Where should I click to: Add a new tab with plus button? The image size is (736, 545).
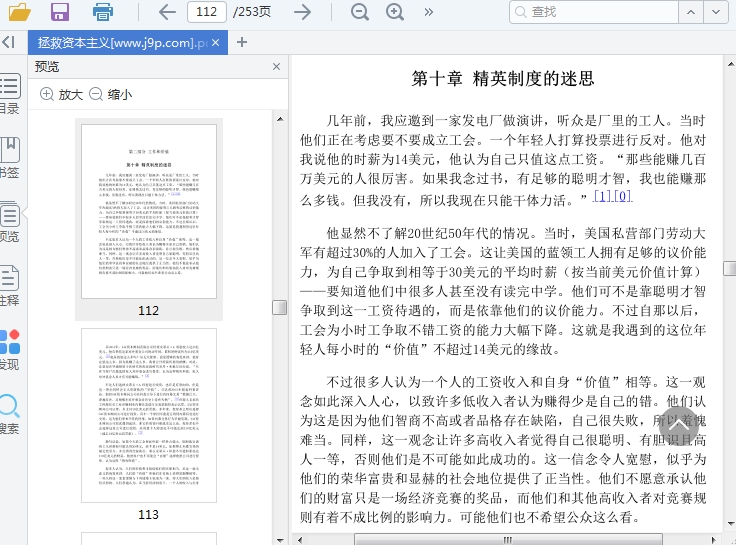coord(242,43)
